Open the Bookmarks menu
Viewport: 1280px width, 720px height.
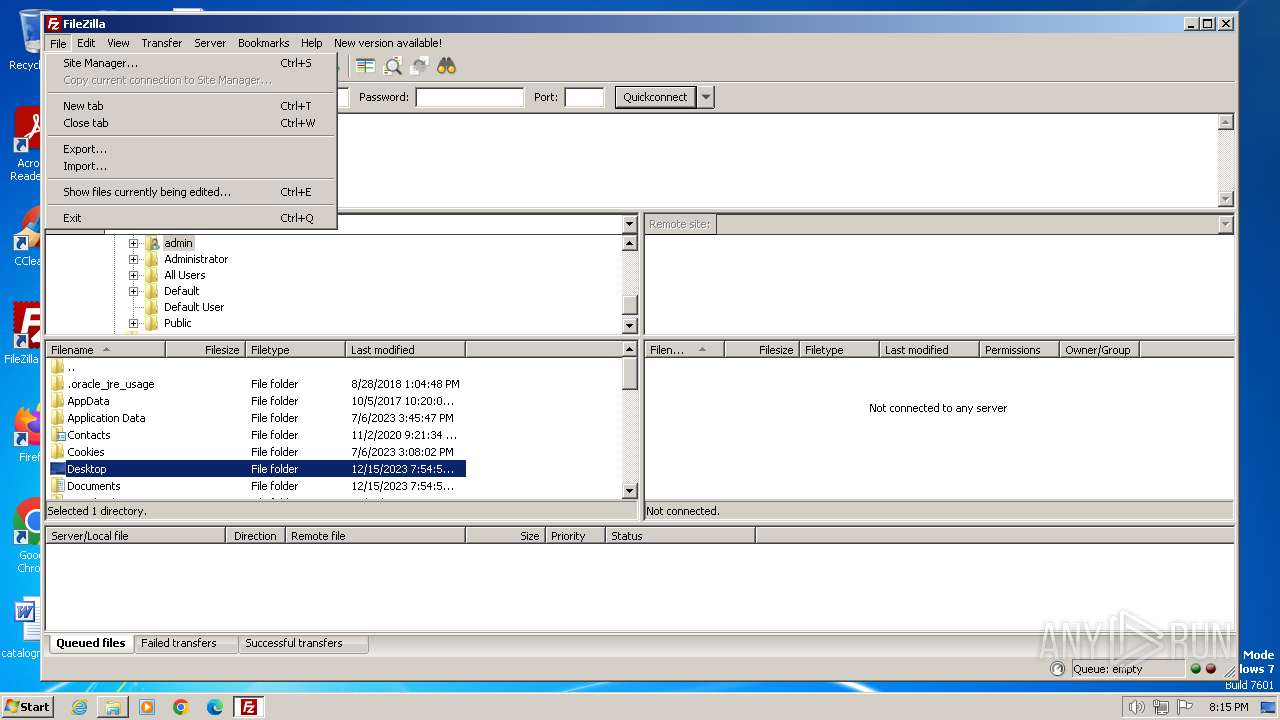coord(263,43)
